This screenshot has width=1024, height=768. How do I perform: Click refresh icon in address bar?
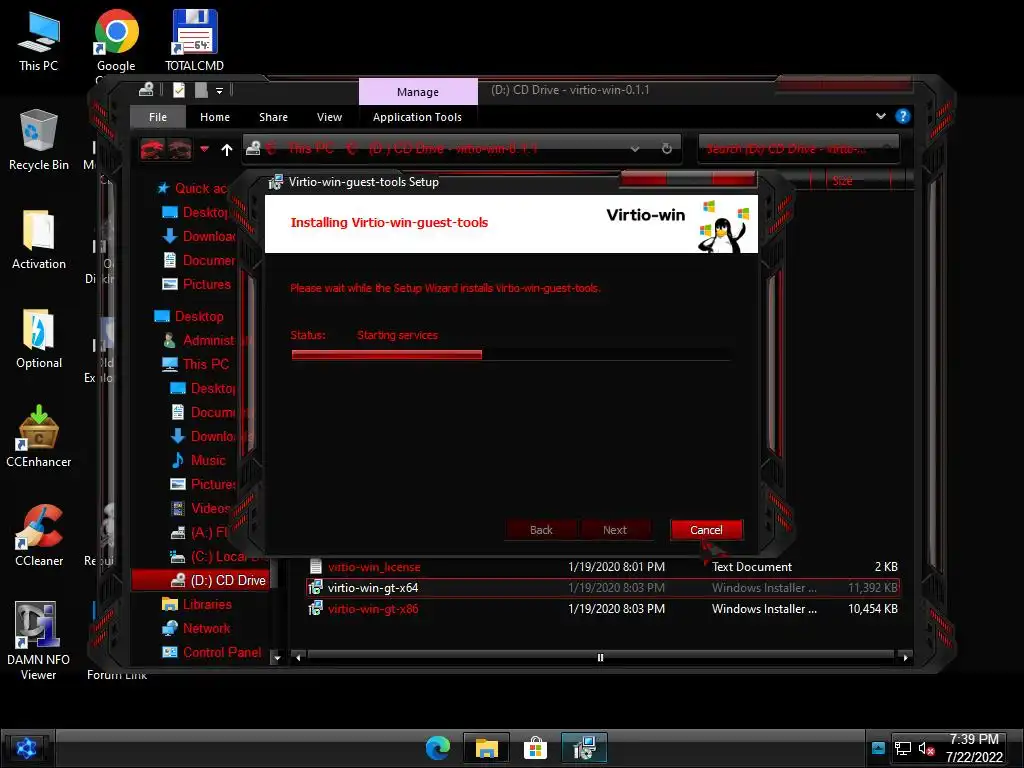tap(667, 149)
